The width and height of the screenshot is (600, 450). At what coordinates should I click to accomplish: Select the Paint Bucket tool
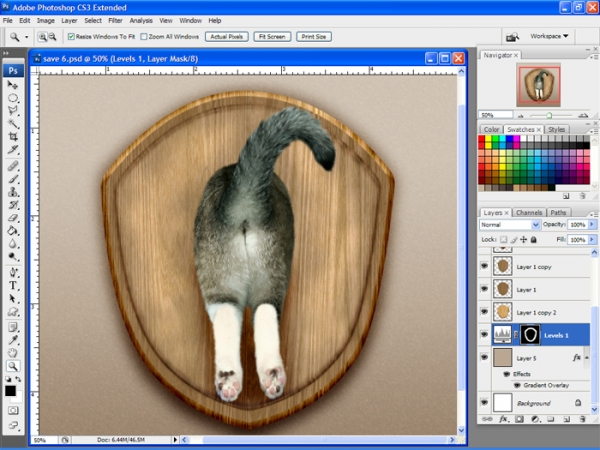13,231
